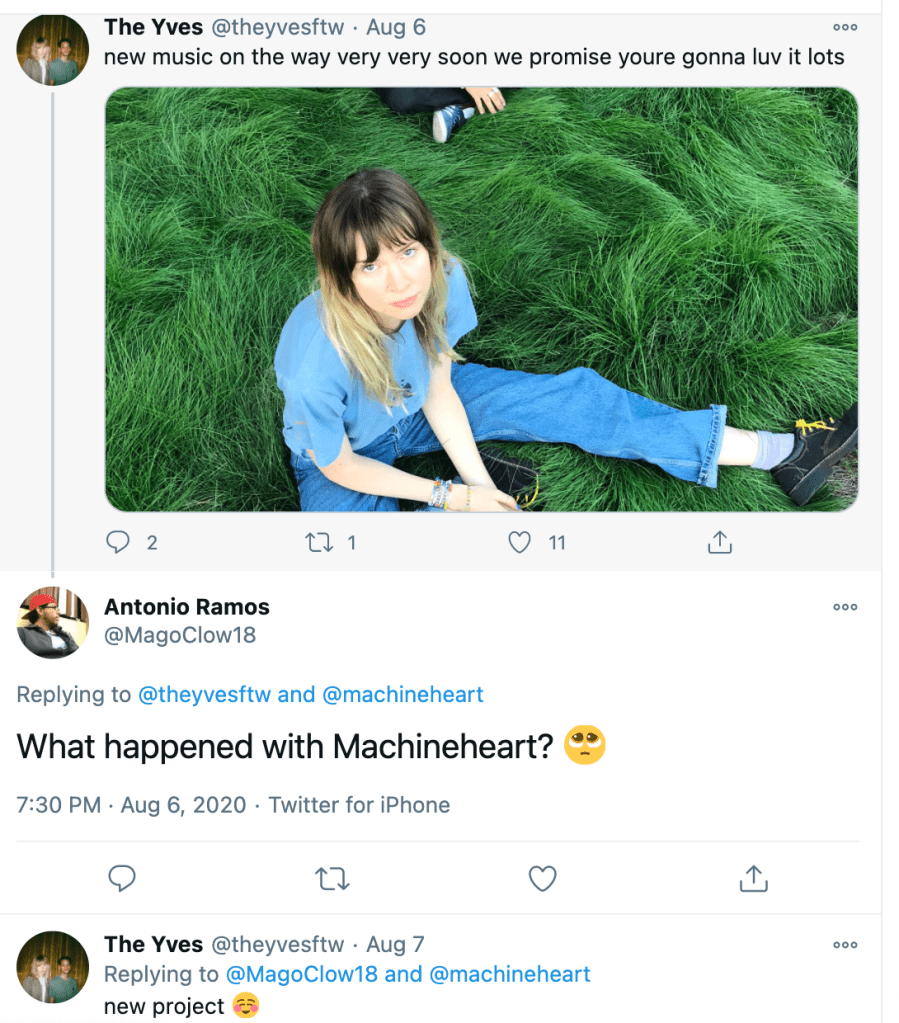The height and width of the screenshot is (1023, 899).
Task: Open the woman-in-grass photo
Action: click(x=481, y=299)
